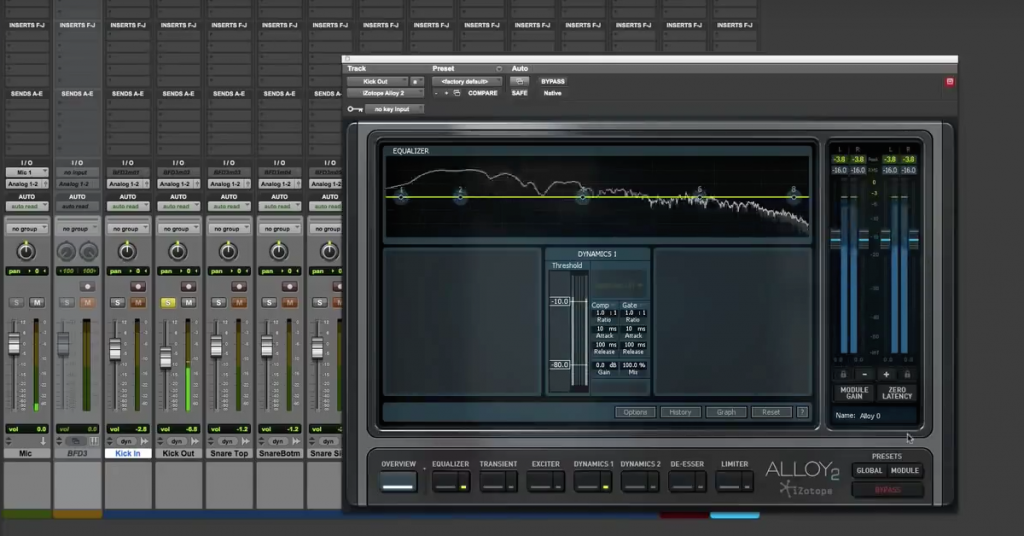Screen dimensions: 1024x536
Task: Open the no key input dropdown
Action: (394, 109)
